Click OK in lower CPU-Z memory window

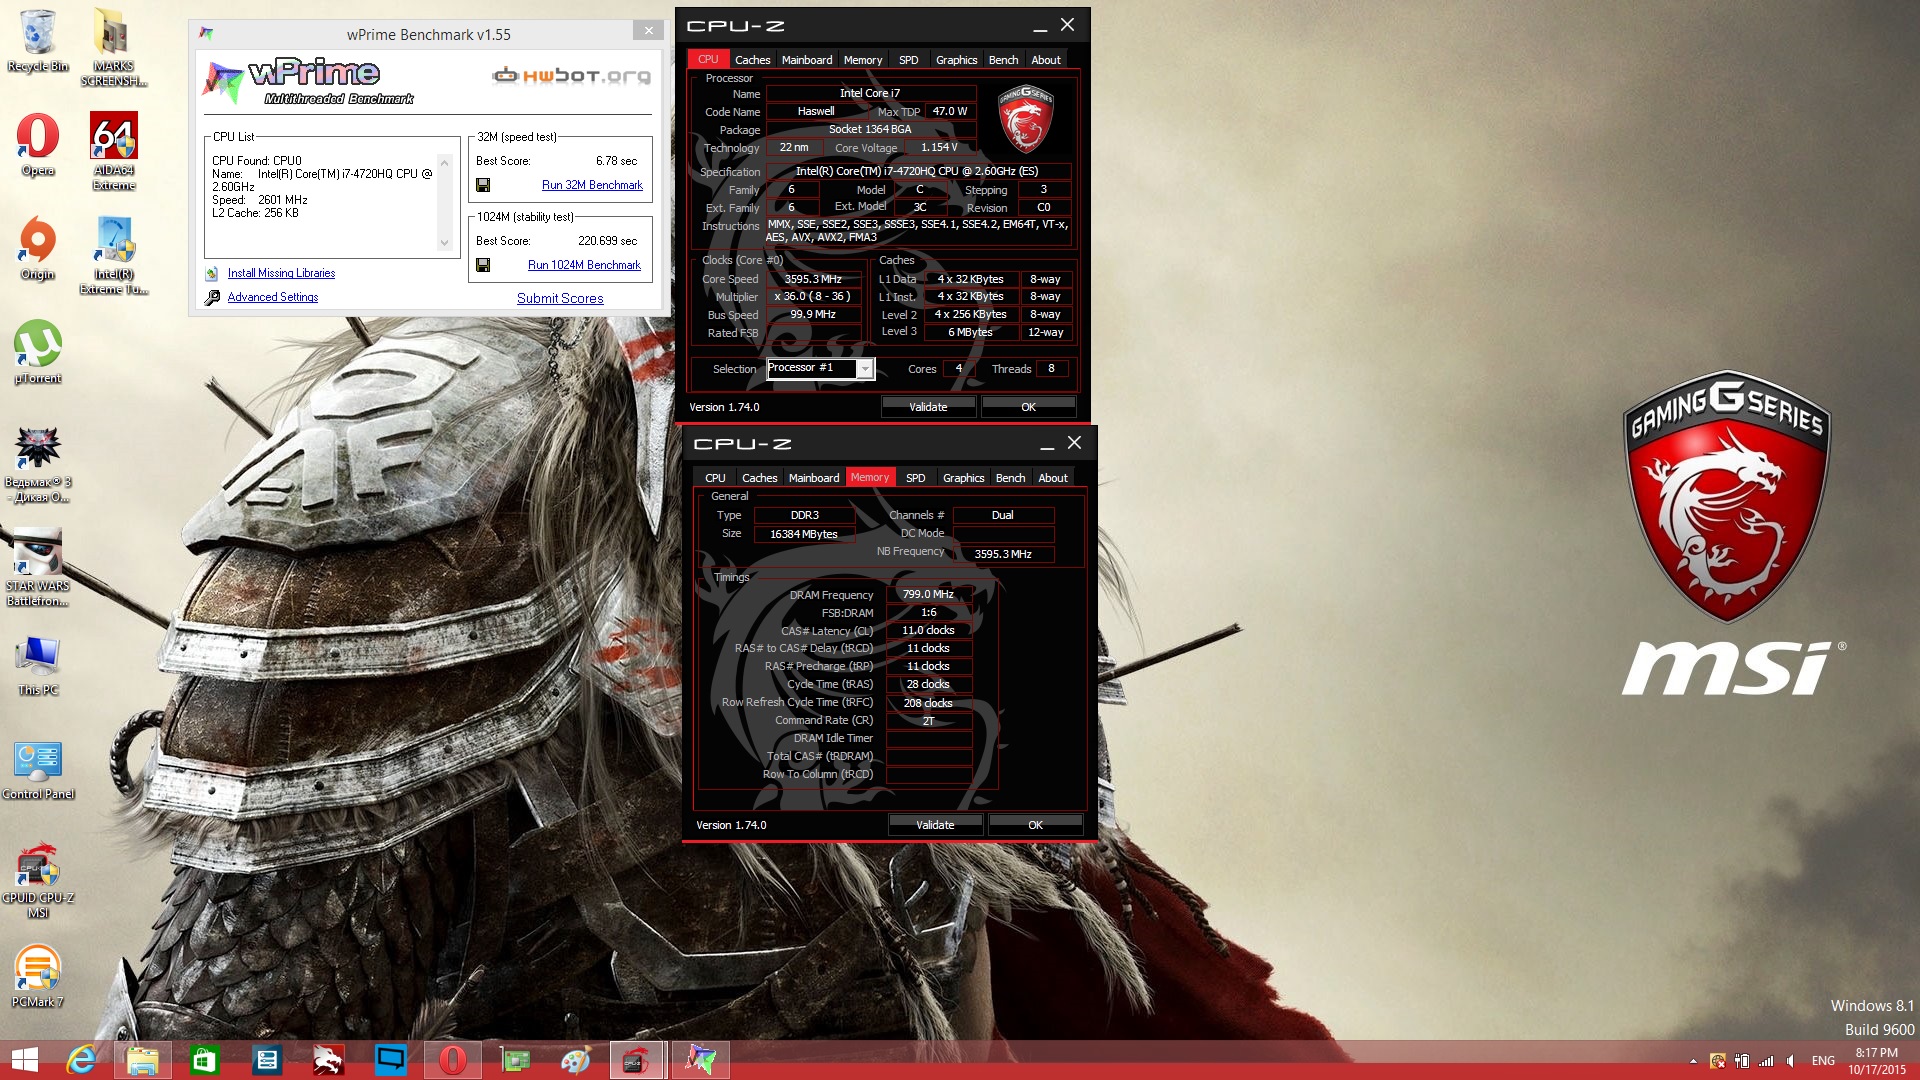[1035, 825]
